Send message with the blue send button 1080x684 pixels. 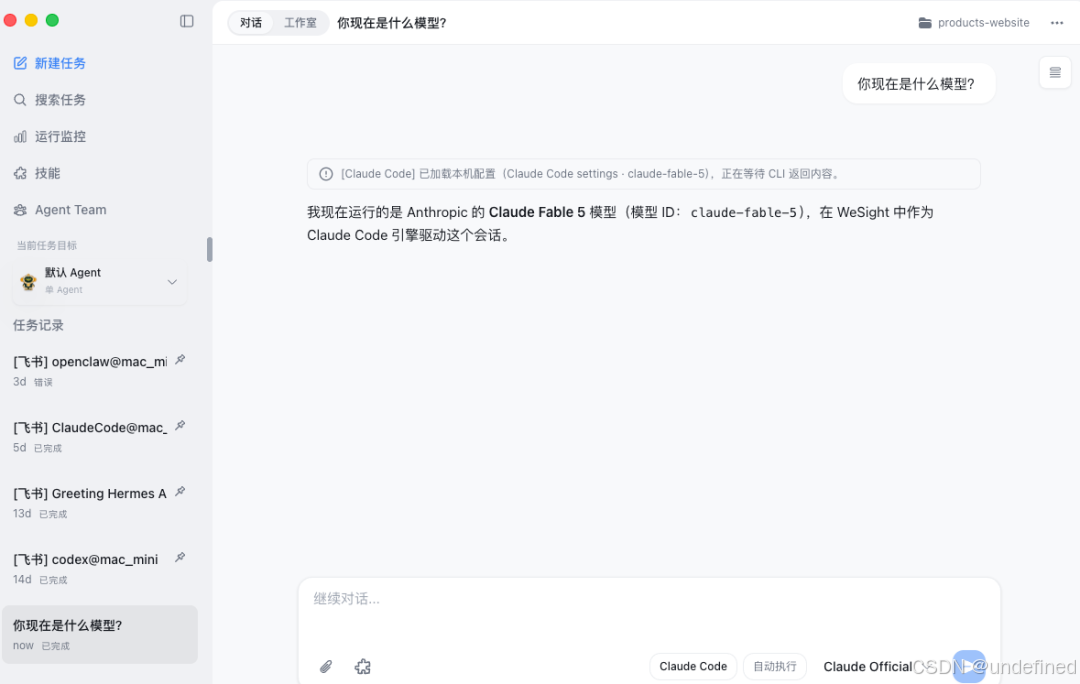[x=968, y=666]
